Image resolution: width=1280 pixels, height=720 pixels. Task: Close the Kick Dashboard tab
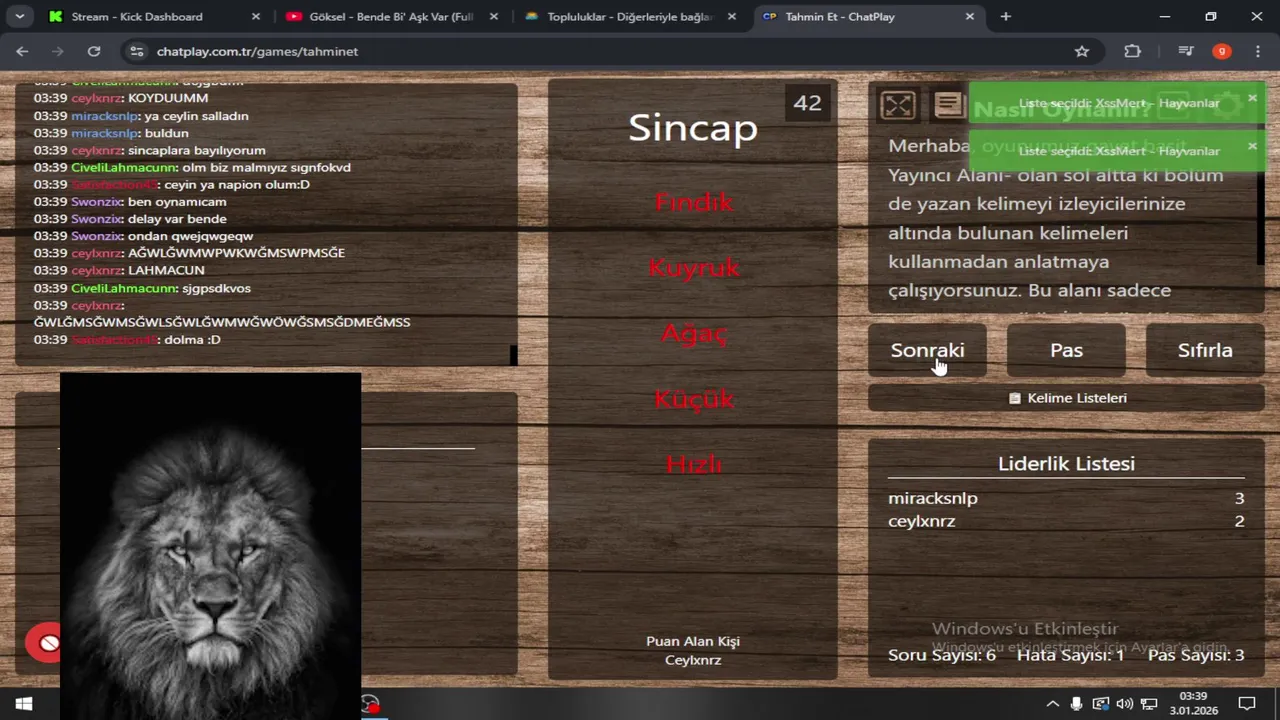coord(256,17)
